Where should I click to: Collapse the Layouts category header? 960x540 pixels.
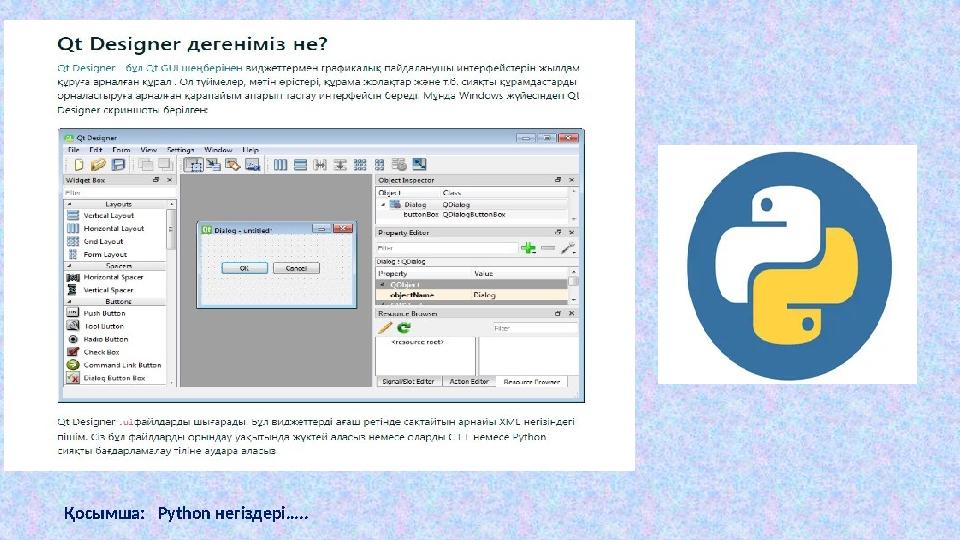115,204
